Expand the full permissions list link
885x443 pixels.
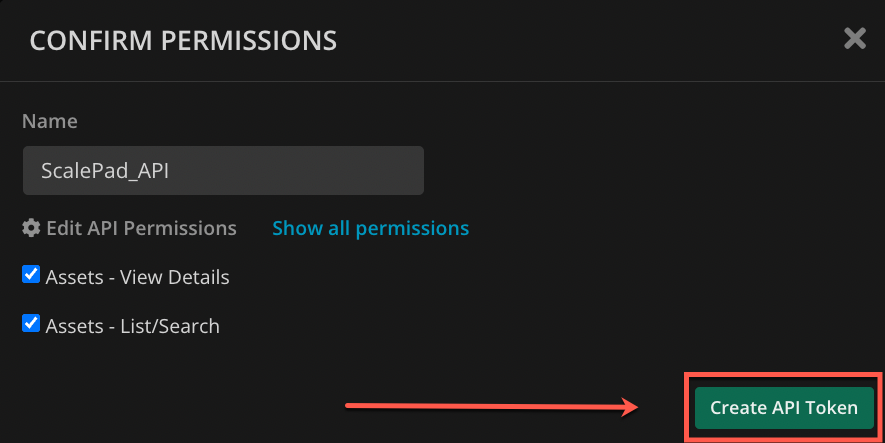point(370,228)
